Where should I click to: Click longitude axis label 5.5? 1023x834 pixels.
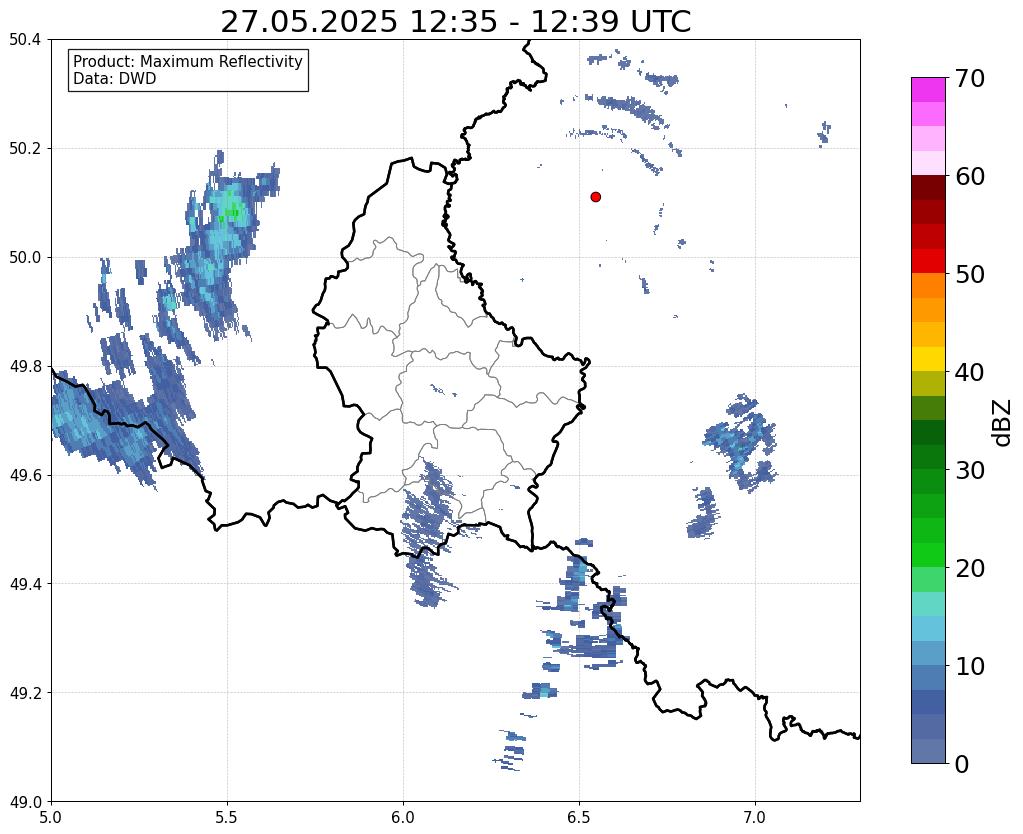pyautogui.click(x=227, y=818)
